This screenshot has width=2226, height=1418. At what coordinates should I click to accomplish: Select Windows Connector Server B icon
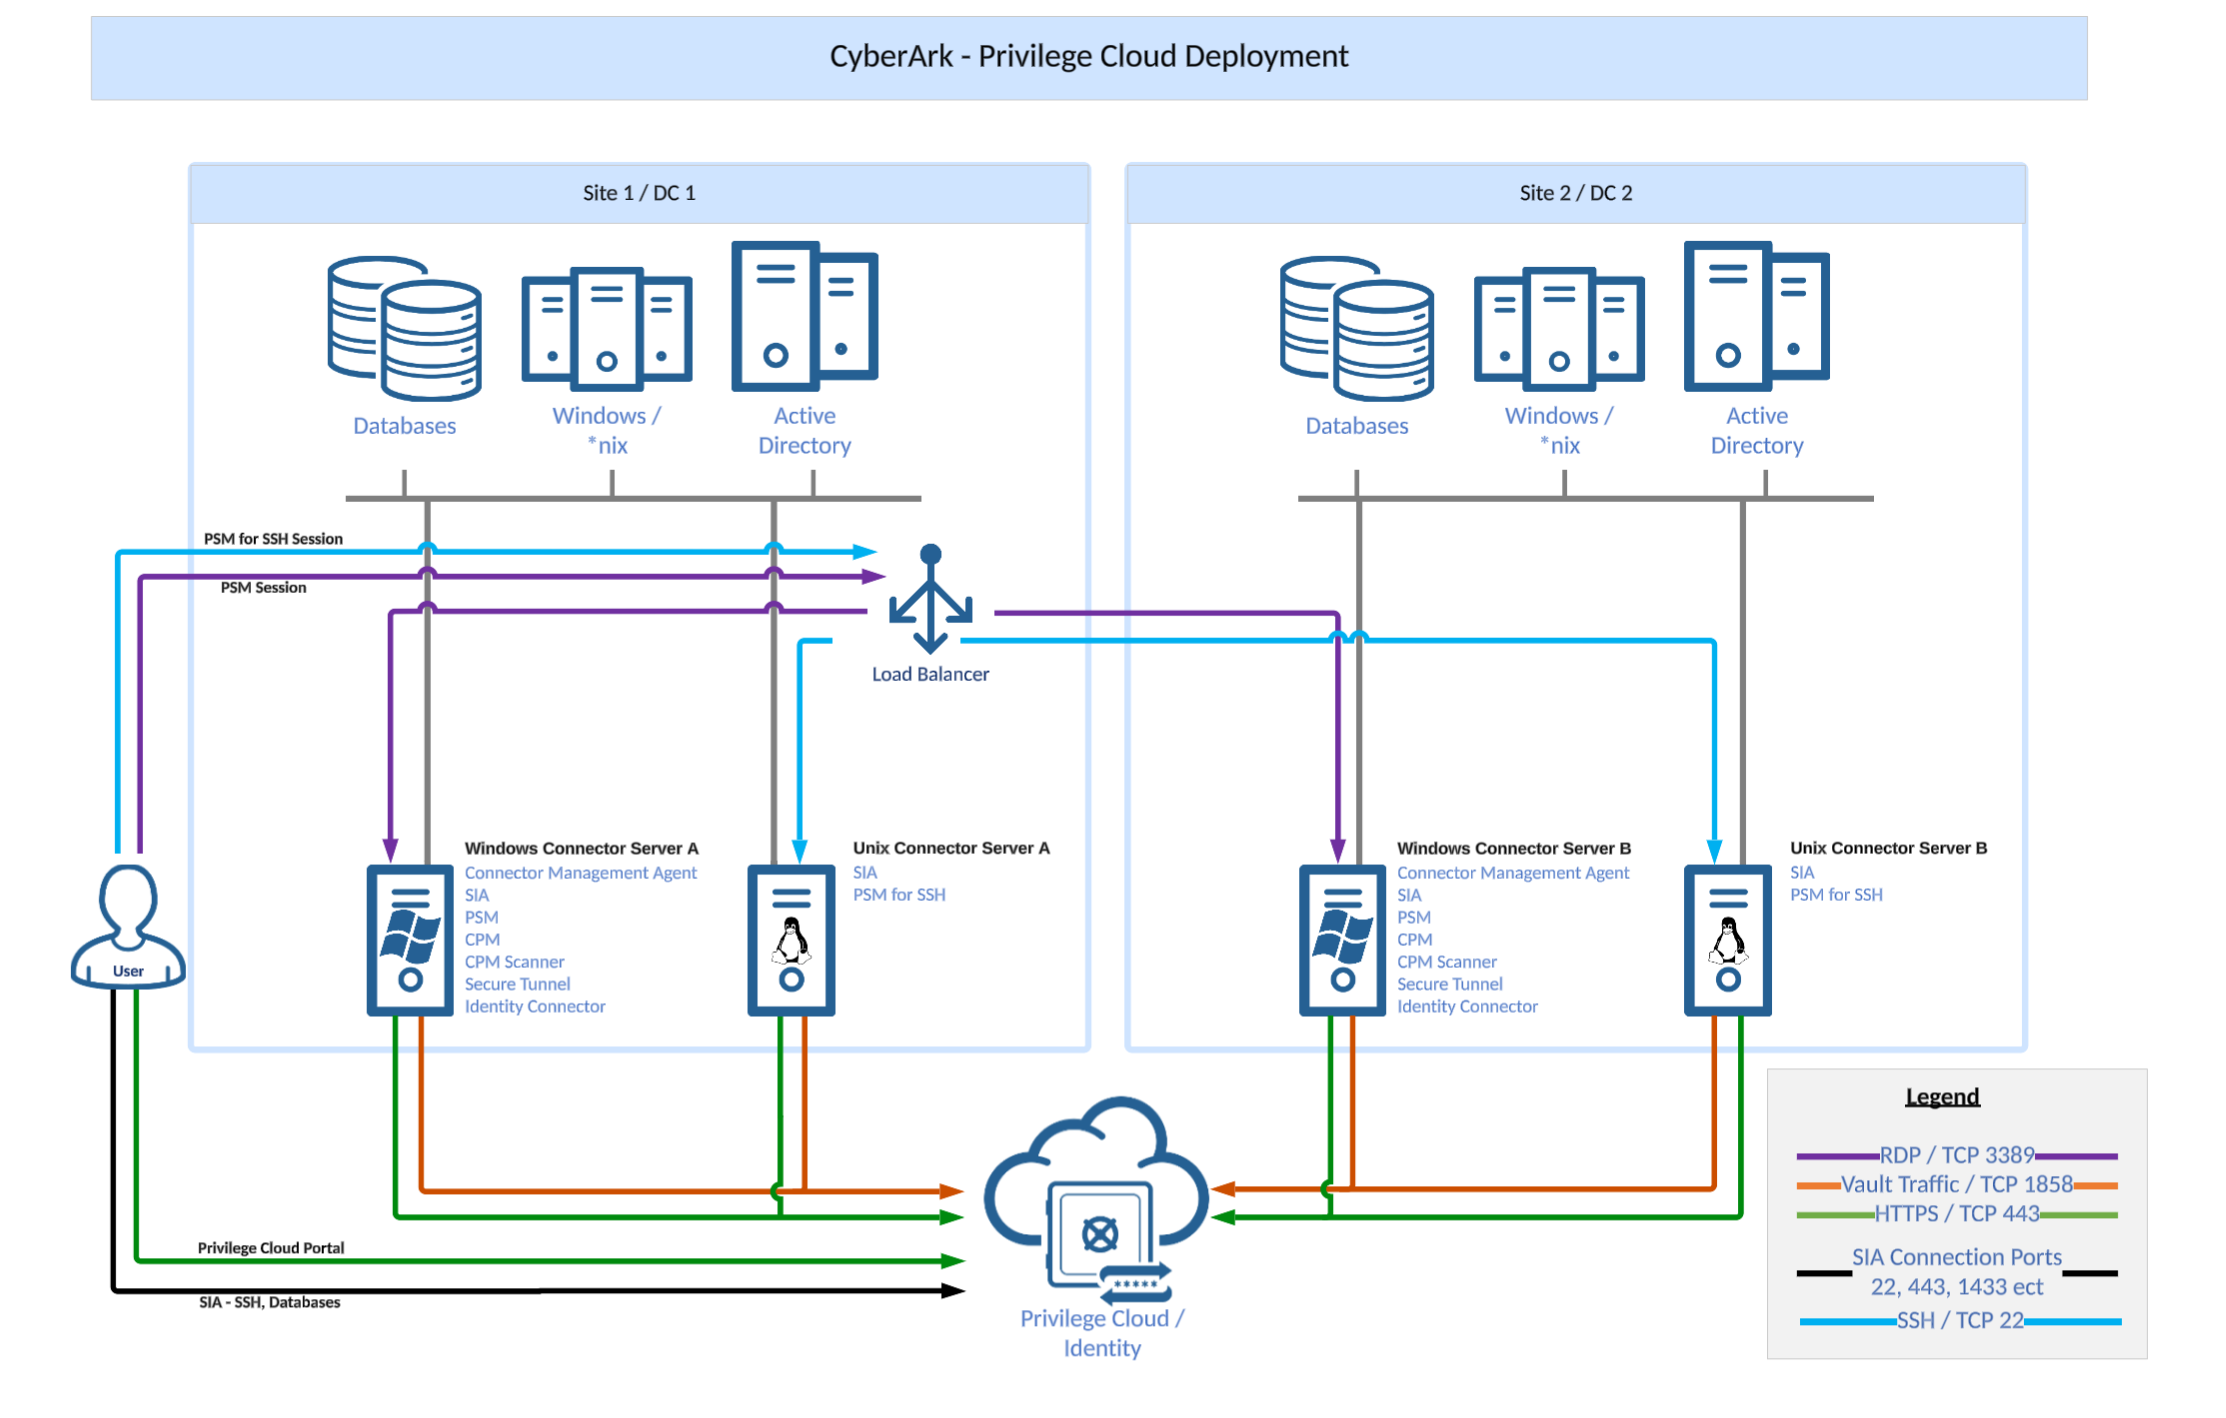coord(1342,940)
